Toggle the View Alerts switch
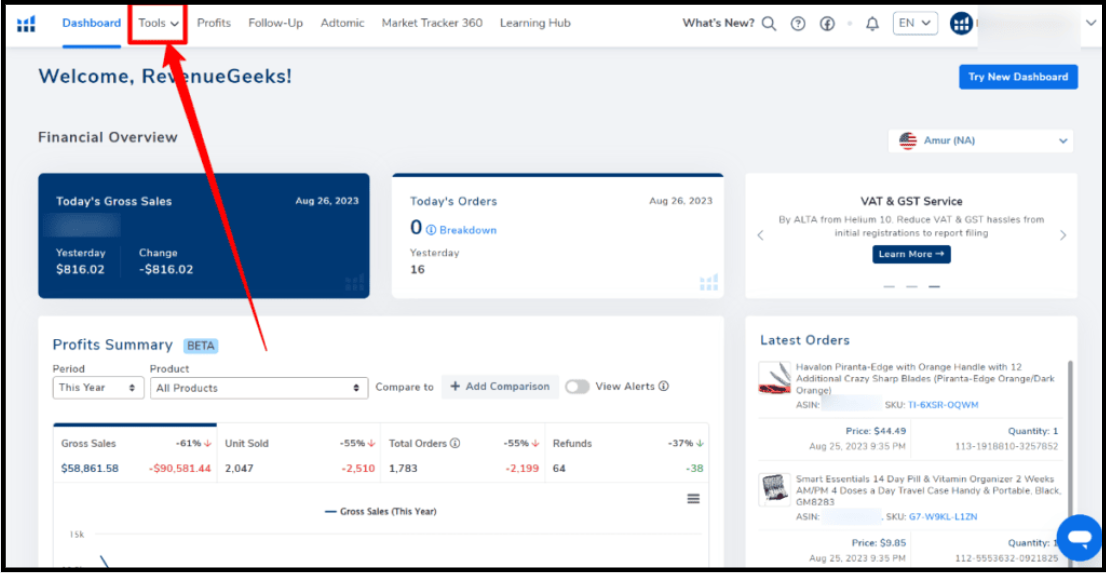1106x573 pixels. (577, 387)
